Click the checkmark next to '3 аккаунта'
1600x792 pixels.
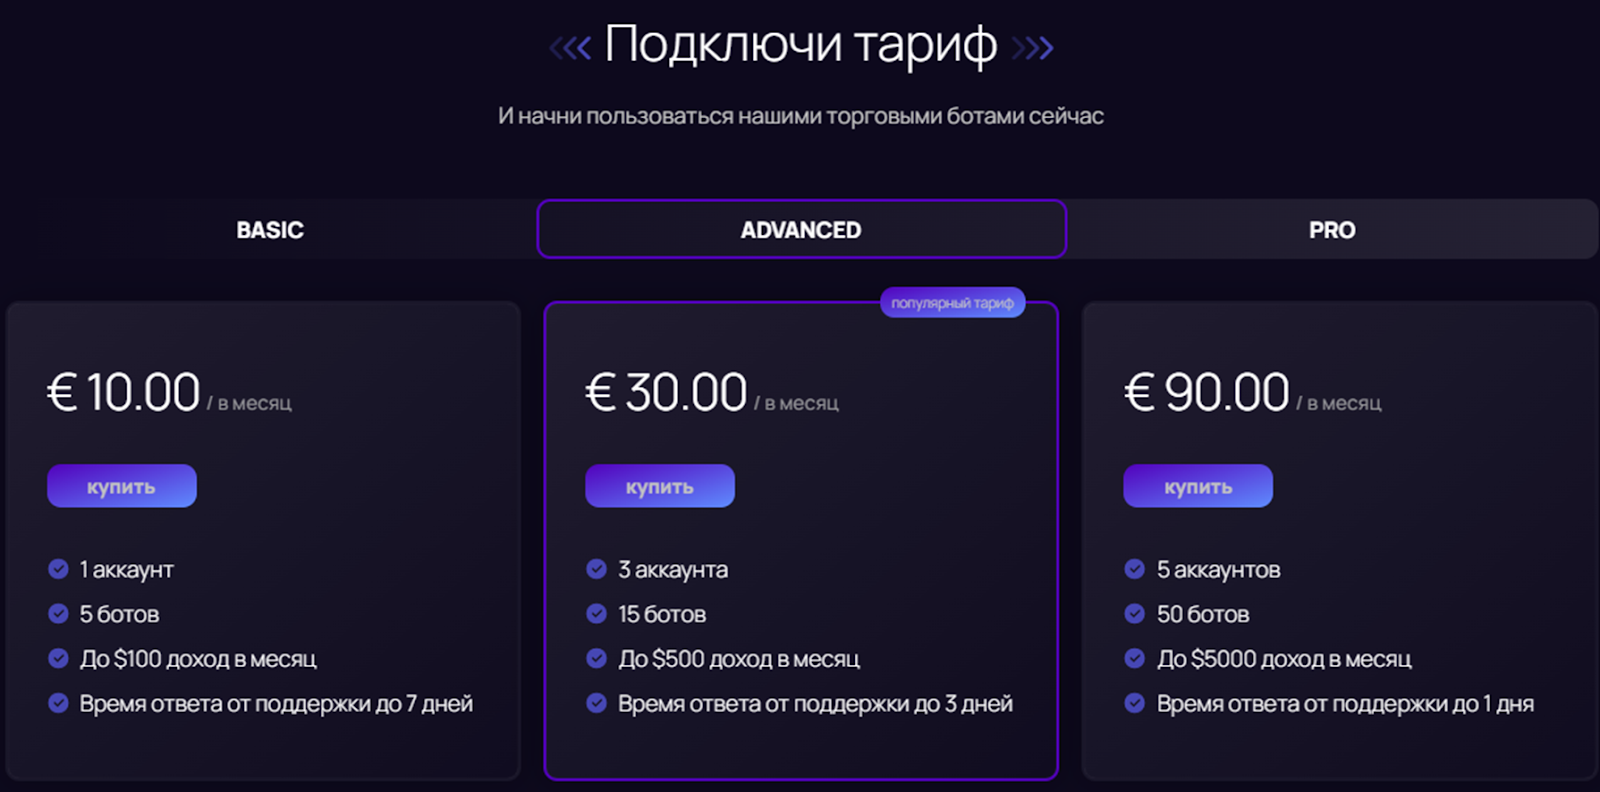[597, 569]
